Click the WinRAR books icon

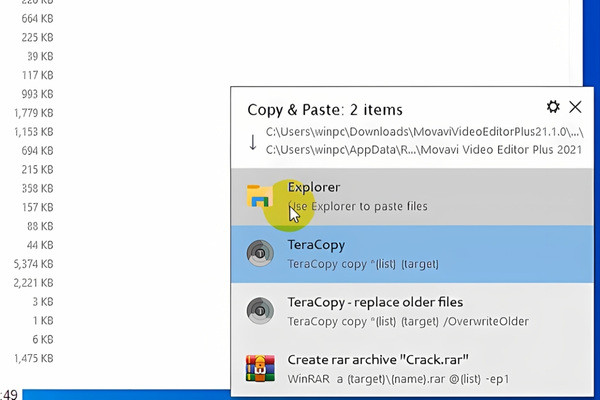pyautogui.click(x=260, y=368)
